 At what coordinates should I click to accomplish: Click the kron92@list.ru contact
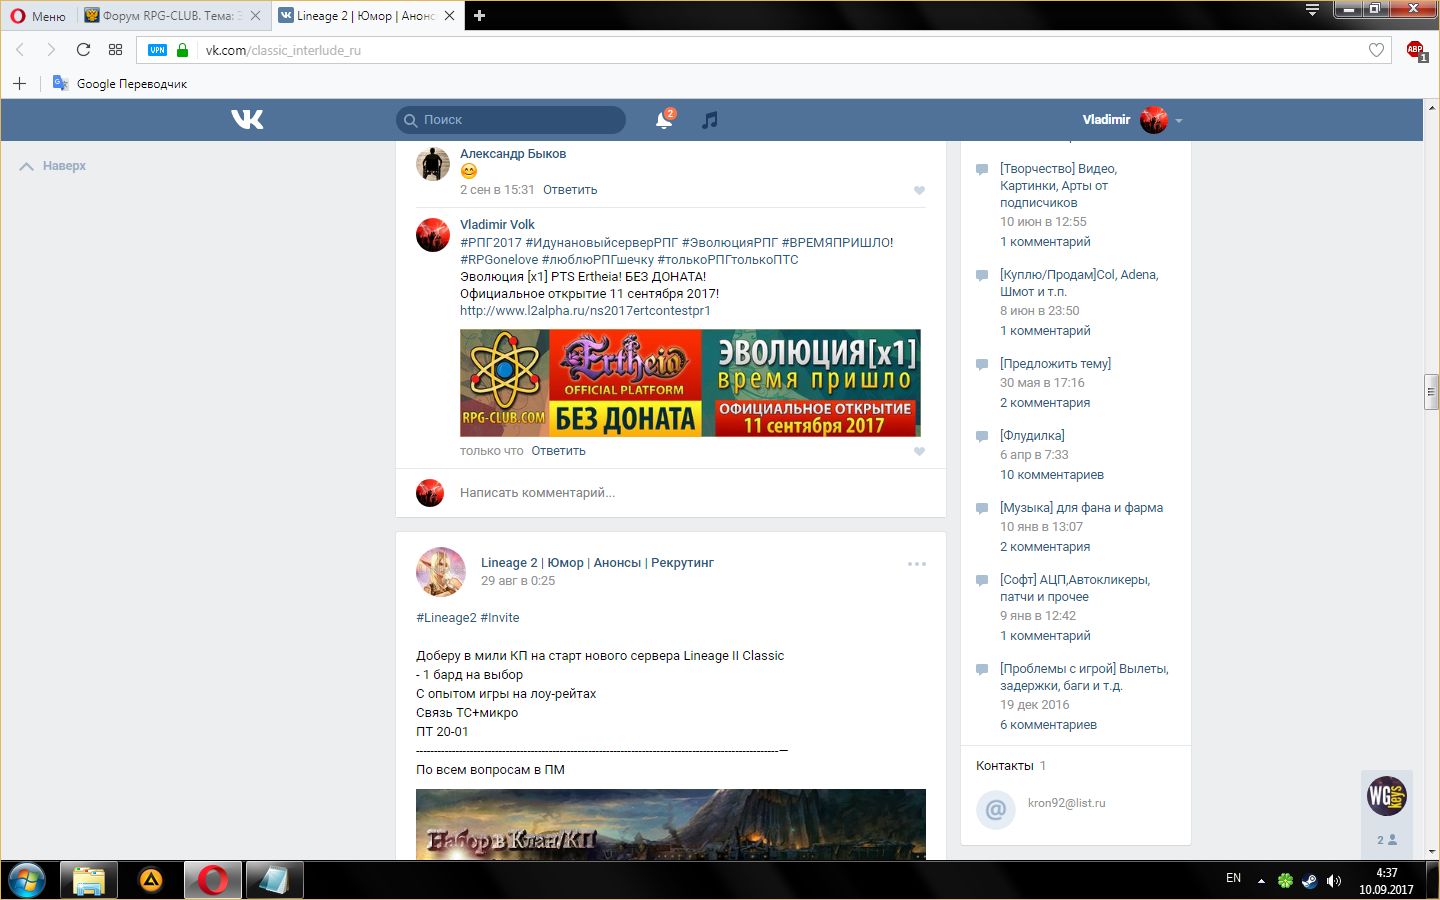[1066, 803]
